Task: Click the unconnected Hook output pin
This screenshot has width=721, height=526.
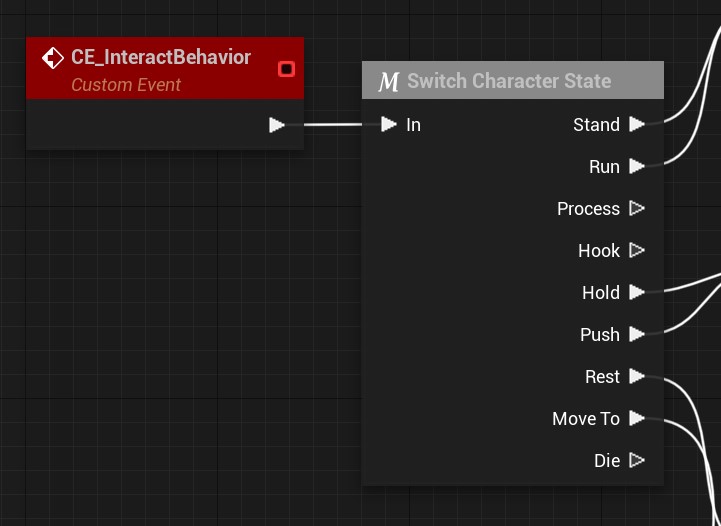Action: tap(637, 251)
